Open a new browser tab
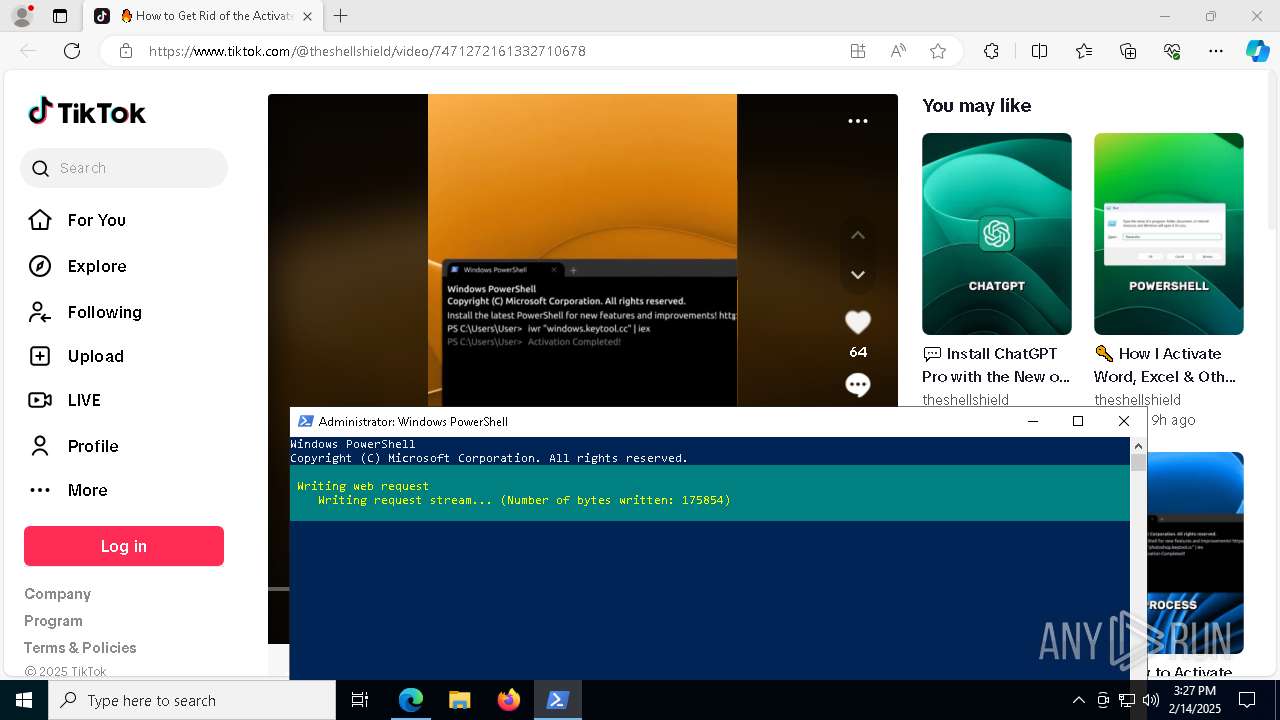The image size is (1280, 720). [341, 16]
